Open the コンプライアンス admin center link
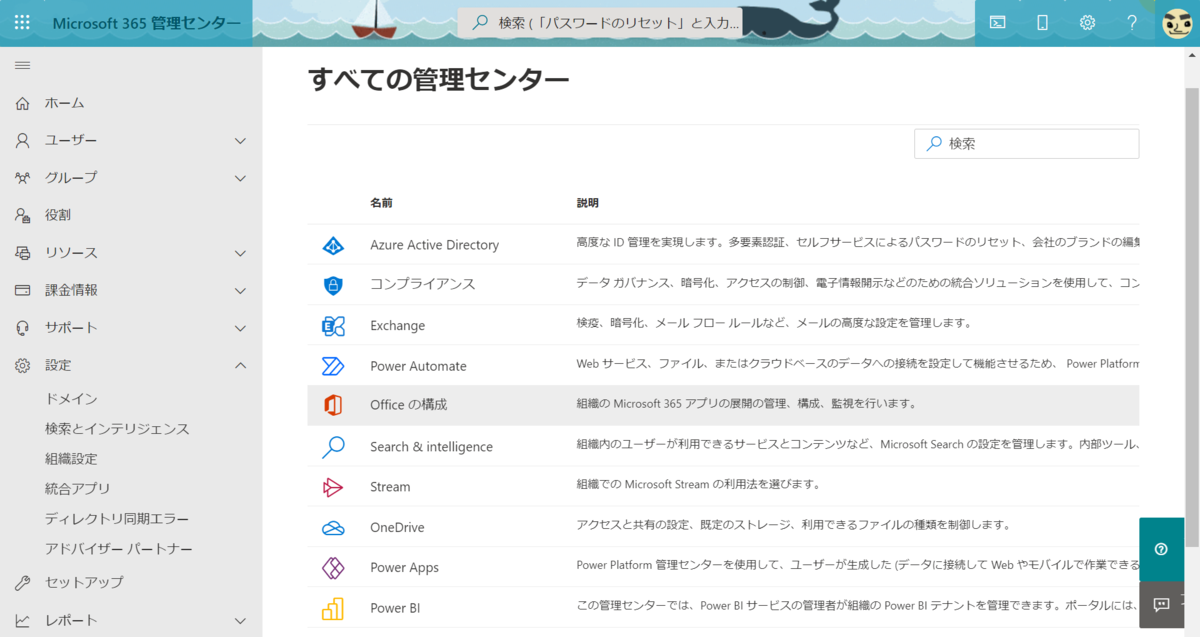Image resolution: width=1200 pixels, height=637 pixels. pyautogui.click(x=422, y=284)
